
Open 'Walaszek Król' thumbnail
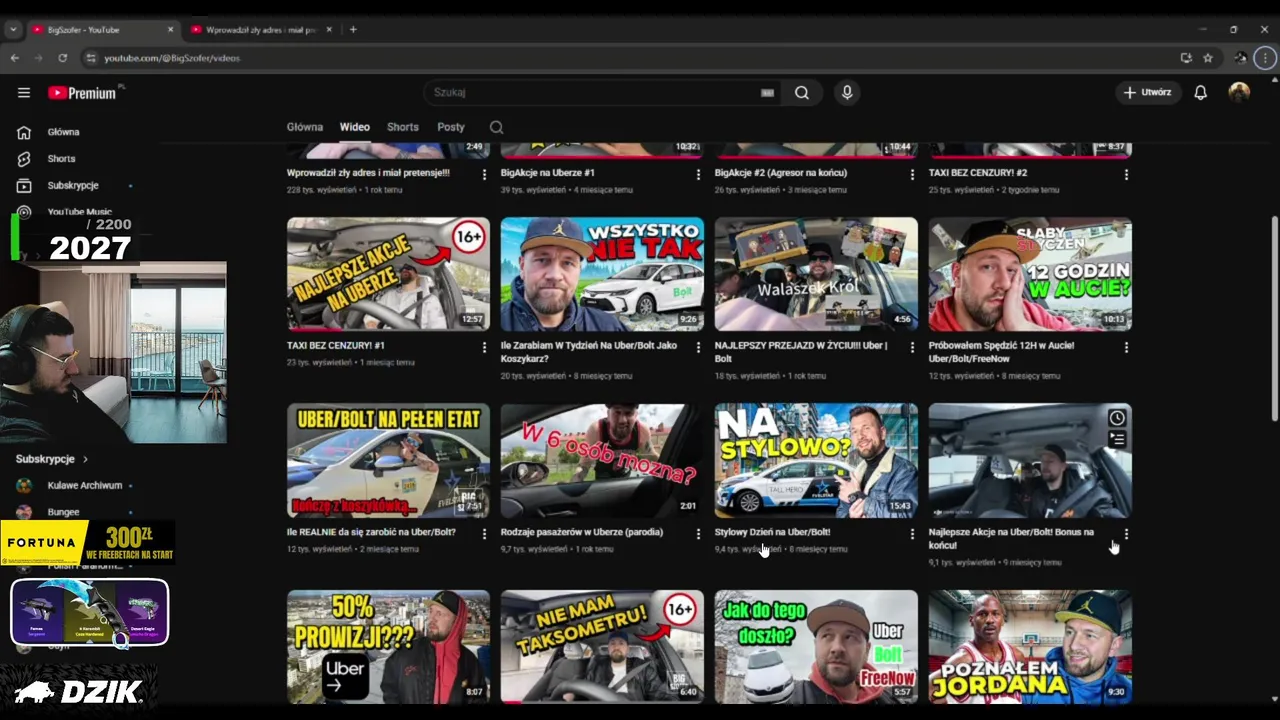[816, 274]
